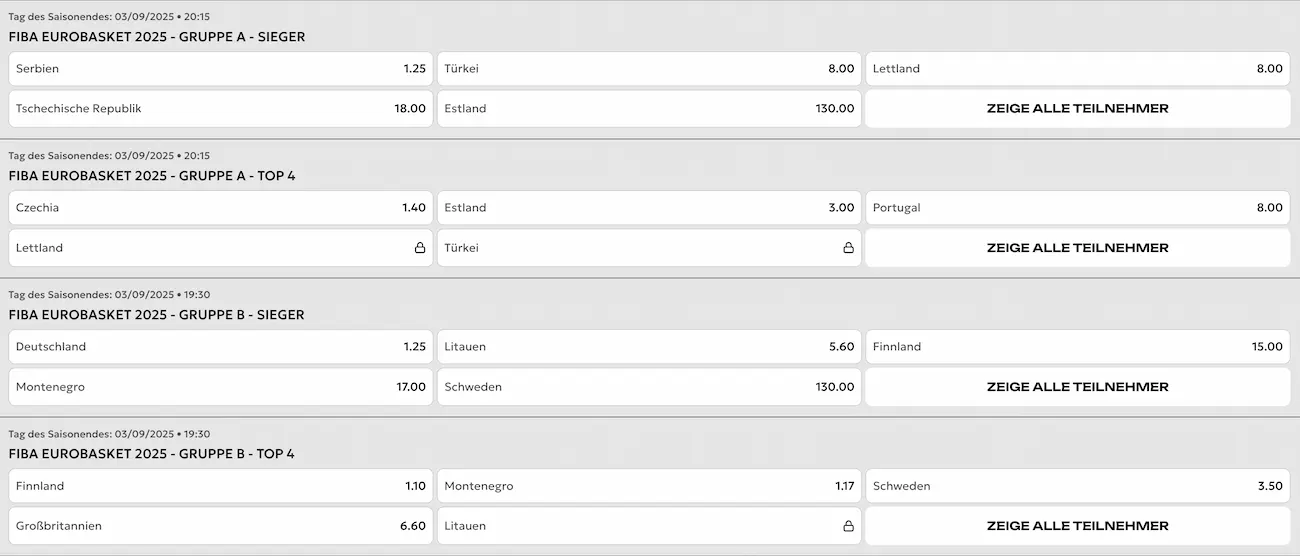Choose Litauen at 5.60 odds
Viewport: 1300px width, 556px height.
(x=649, y=347)
